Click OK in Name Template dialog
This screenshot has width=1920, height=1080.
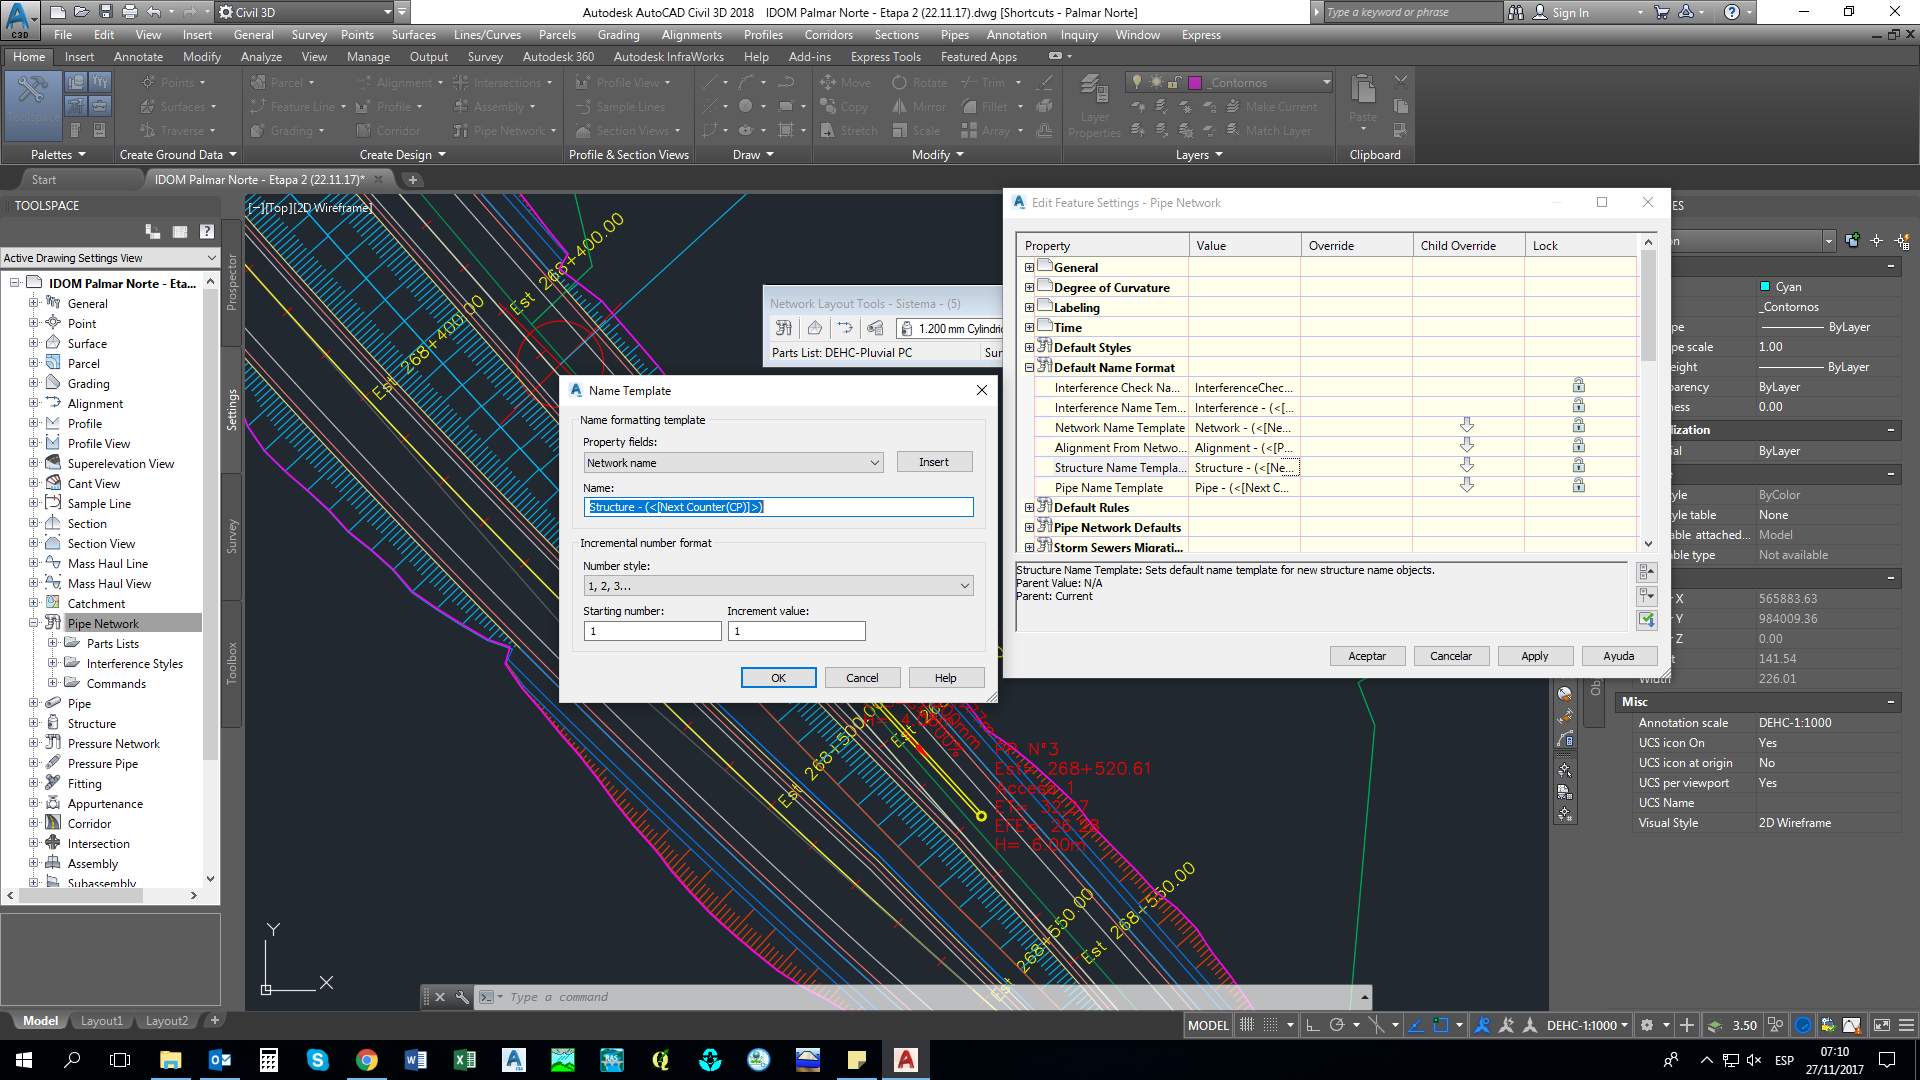778,678
